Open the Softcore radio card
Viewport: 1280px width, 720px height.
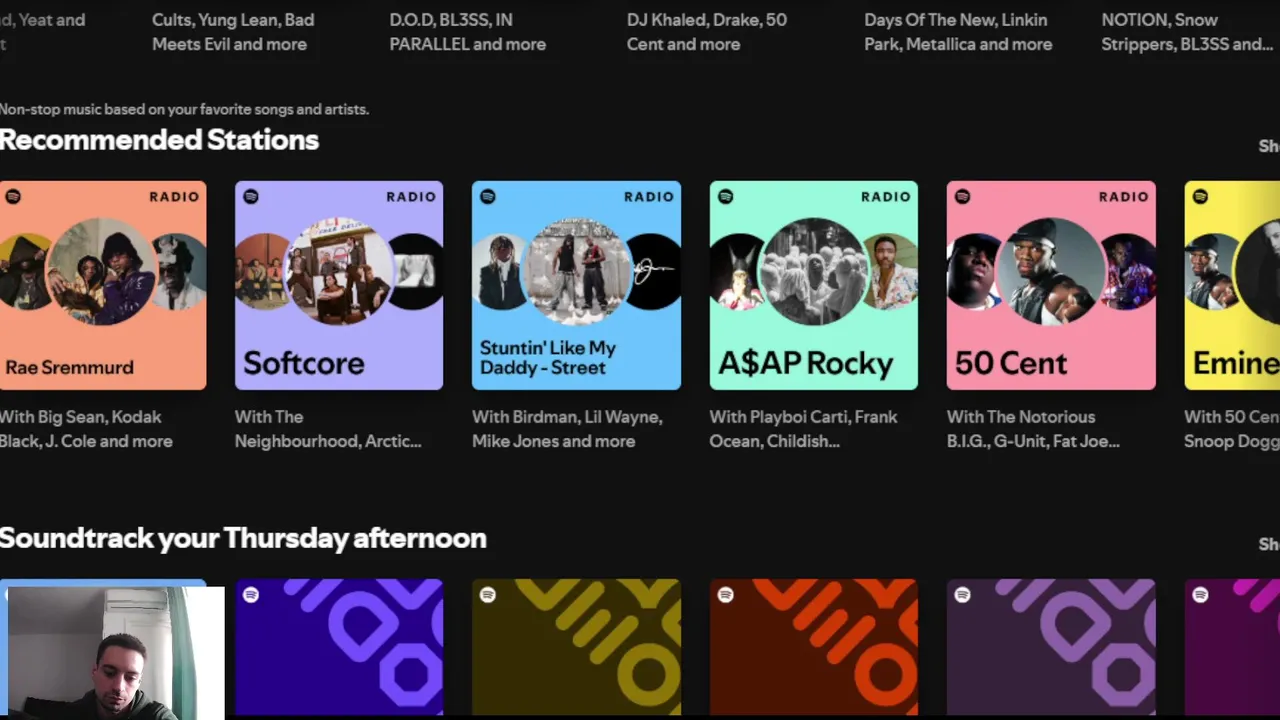339,285
